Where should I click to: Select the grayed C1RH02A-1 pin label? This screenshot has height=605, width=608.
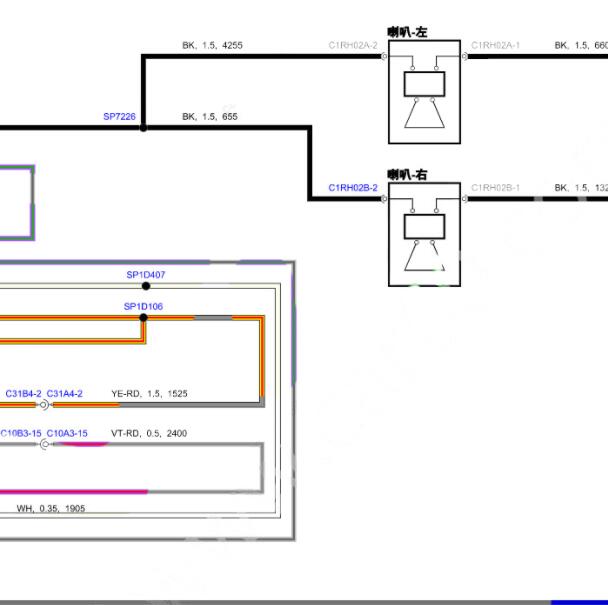click(x=495, y=45)
